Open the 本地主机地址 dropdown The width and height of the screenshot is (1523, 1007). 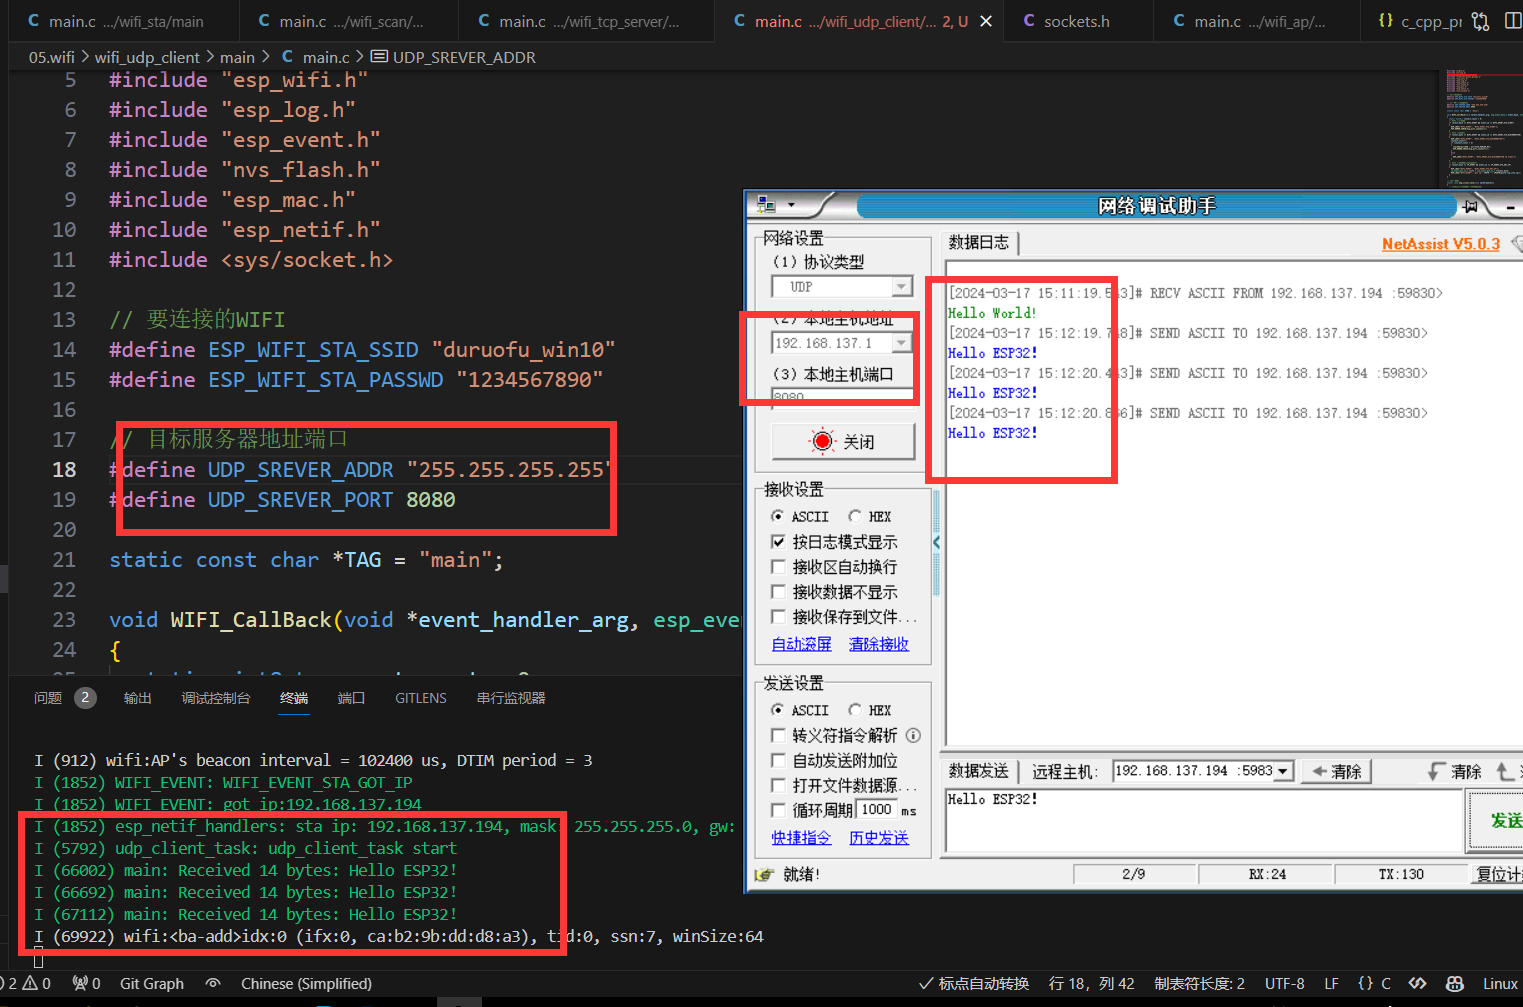(901, 343)
